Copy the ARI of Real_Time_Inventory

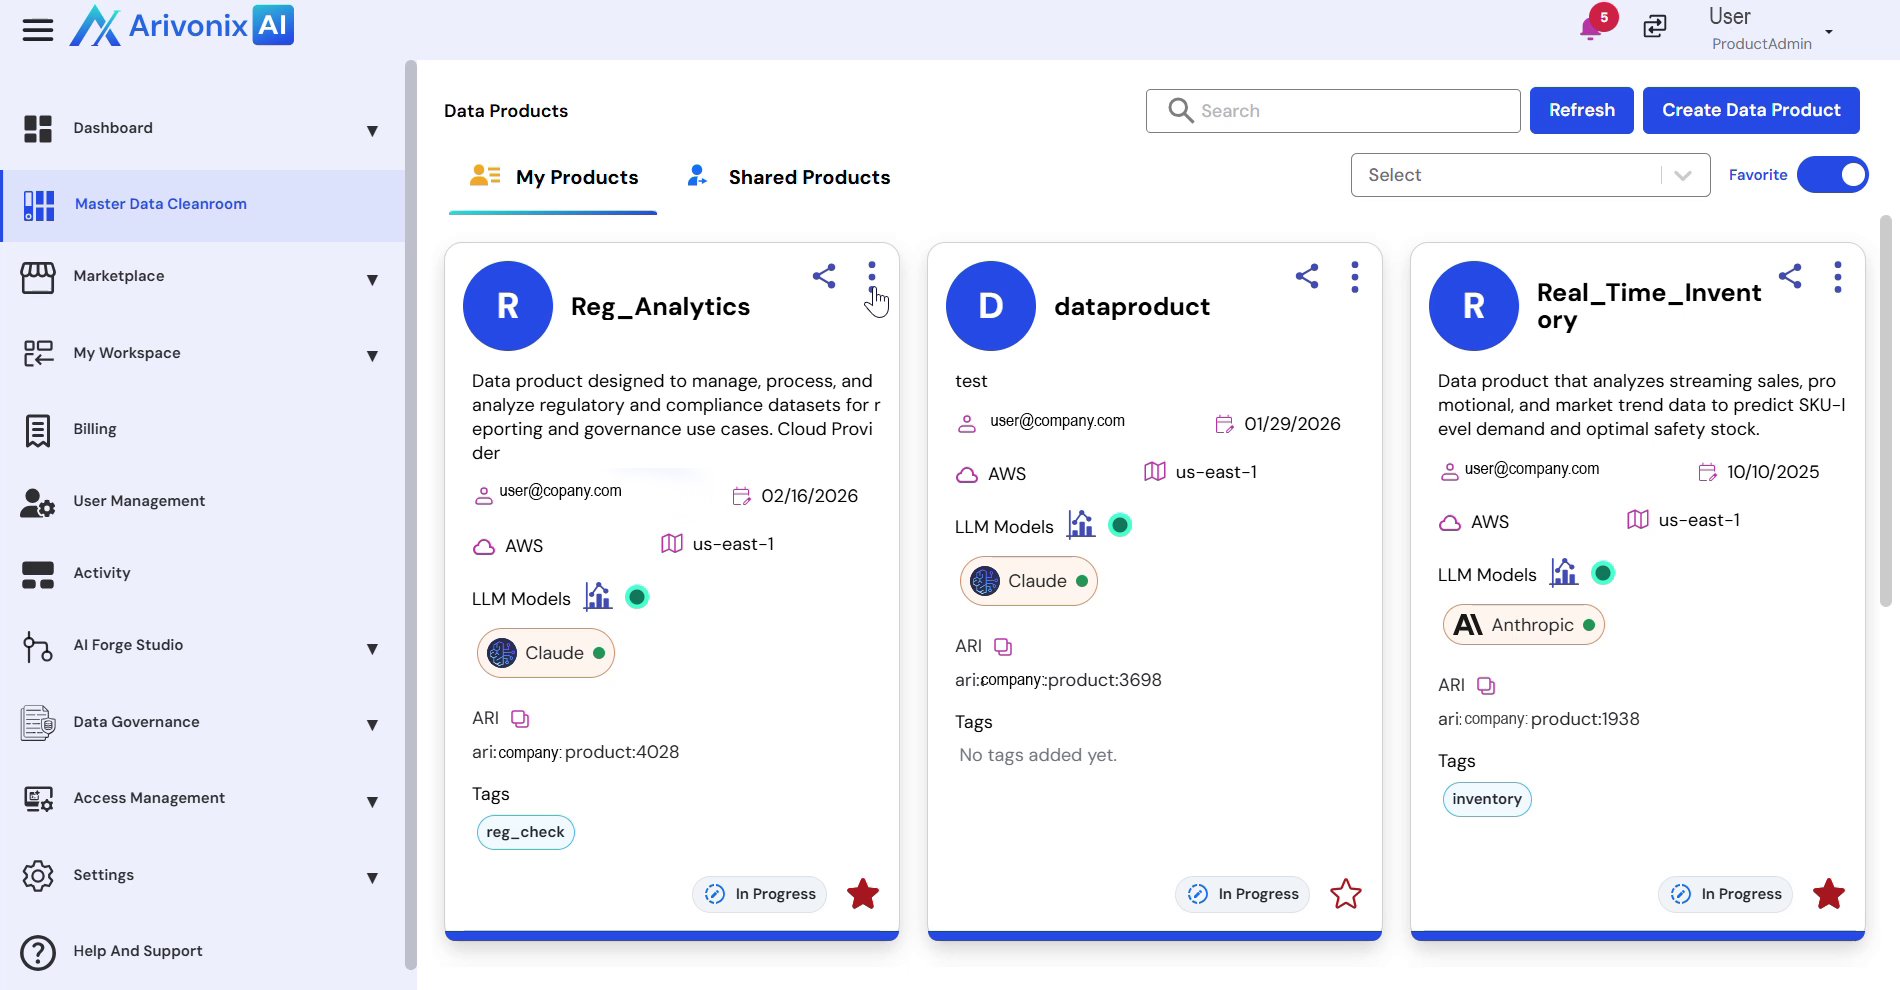(1486, 686)
